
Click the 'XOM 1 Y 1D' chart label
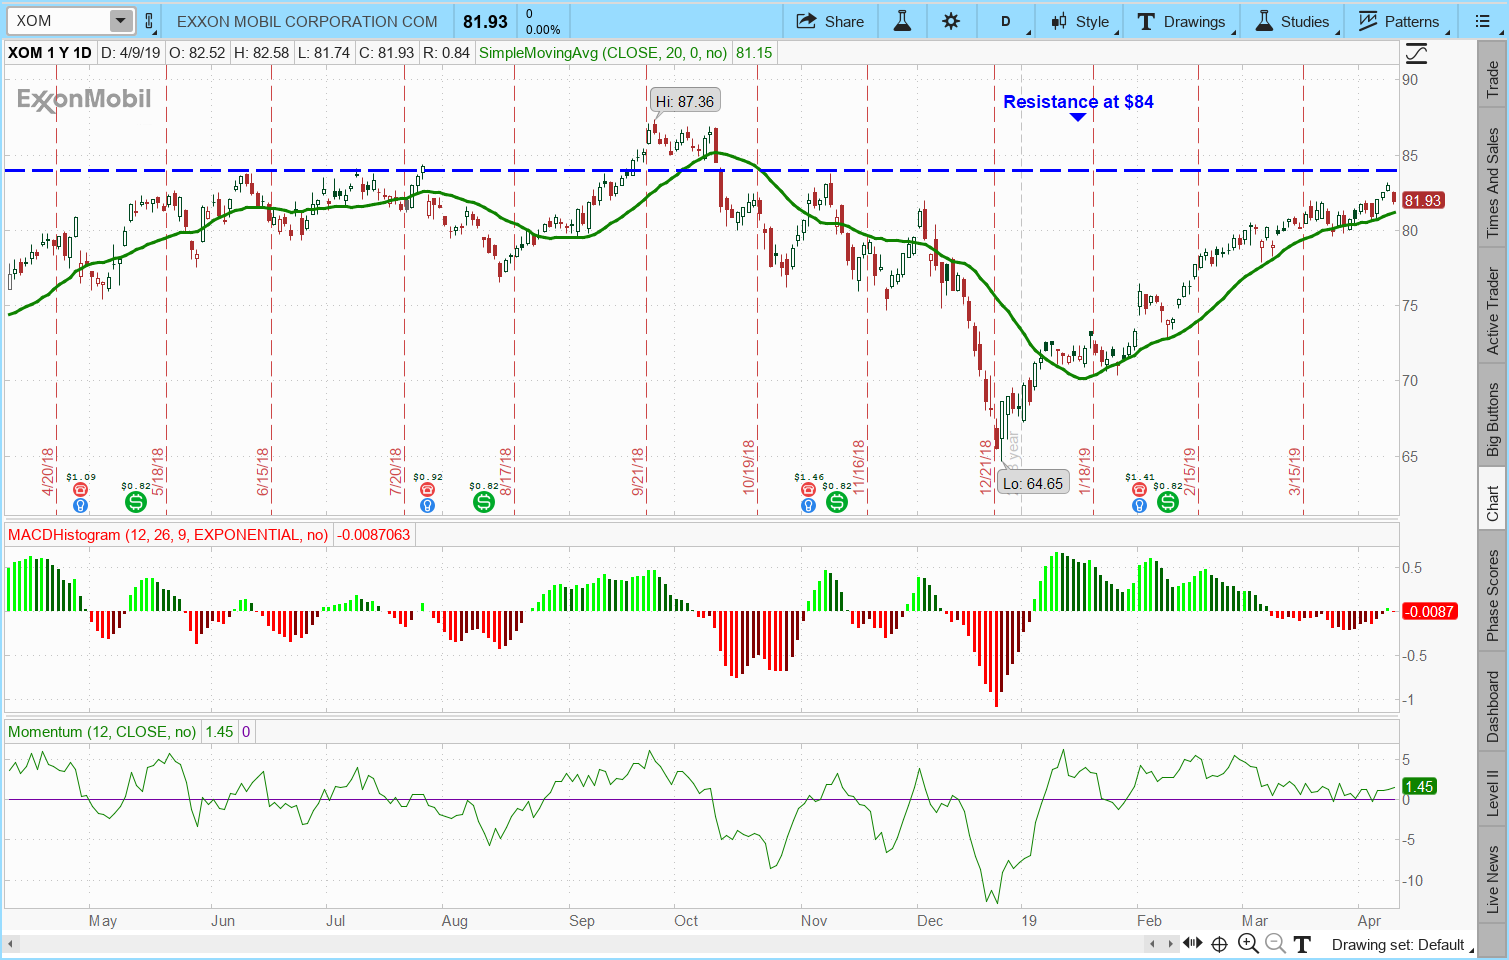(50, 53)
